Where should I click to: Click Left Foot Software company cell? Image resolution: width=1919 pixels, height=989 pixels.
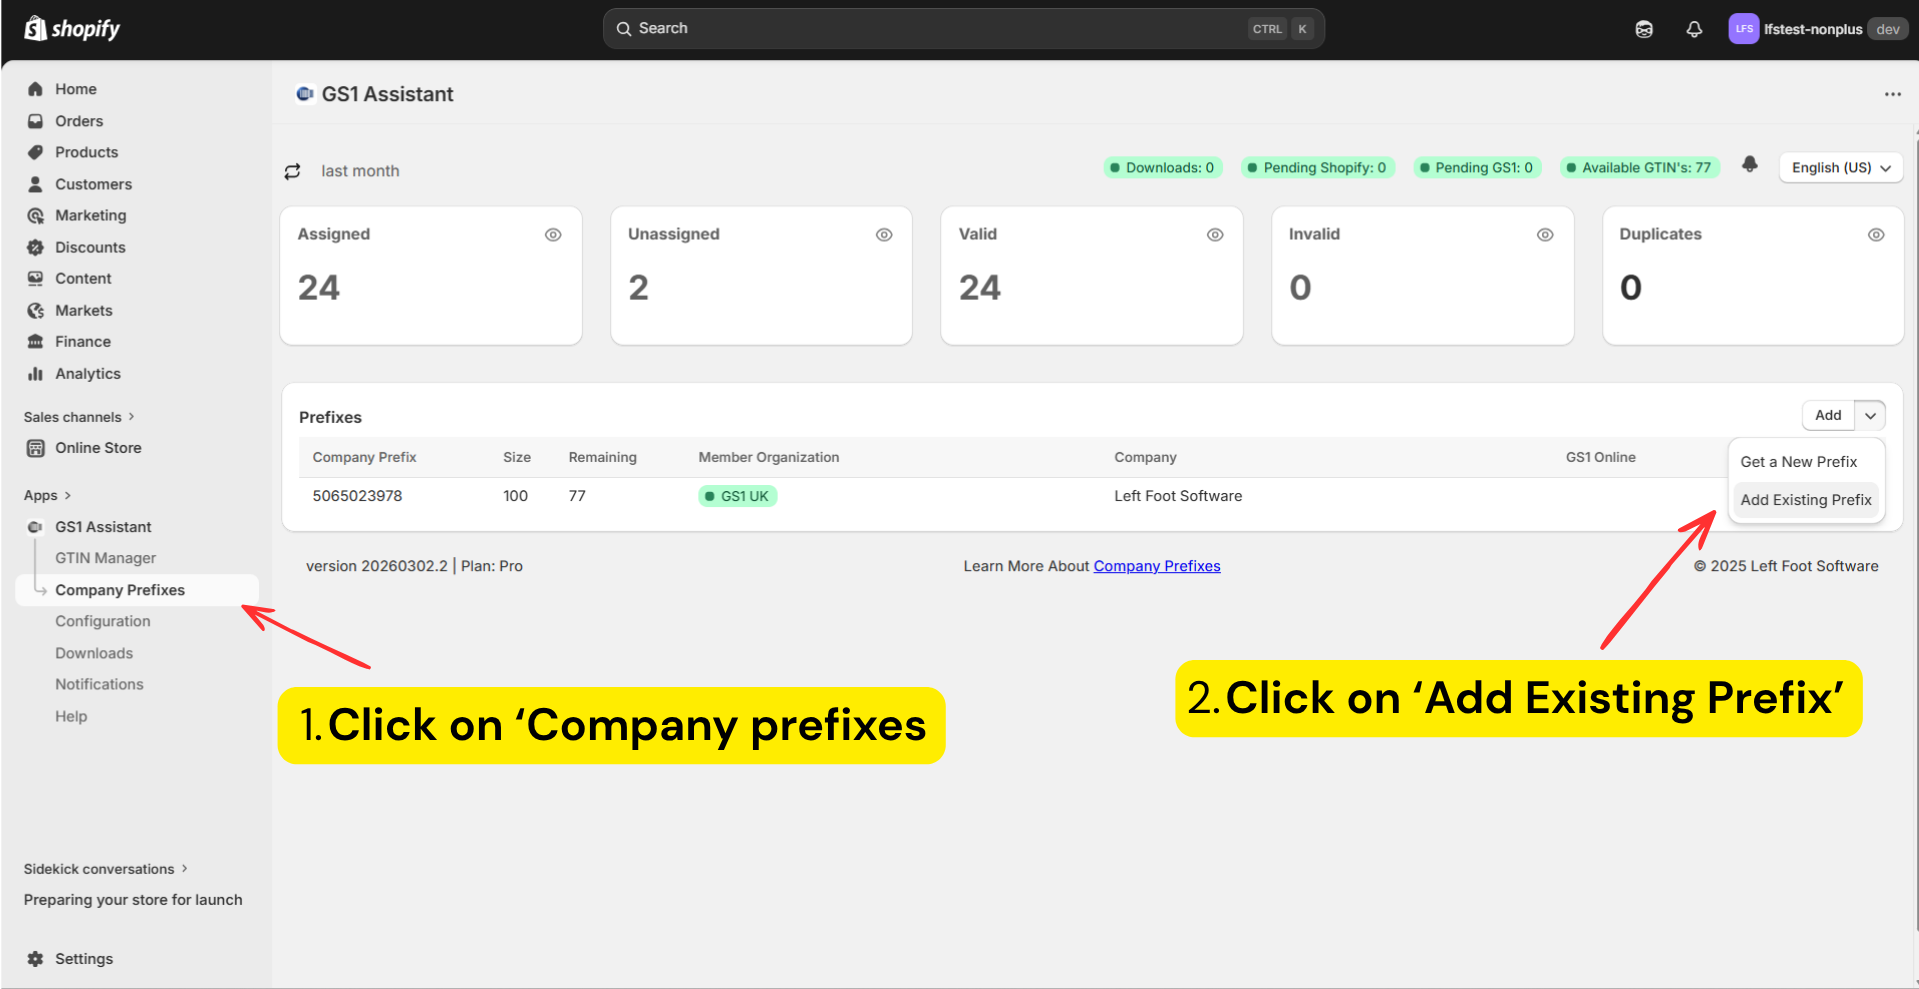point(1178,496)
